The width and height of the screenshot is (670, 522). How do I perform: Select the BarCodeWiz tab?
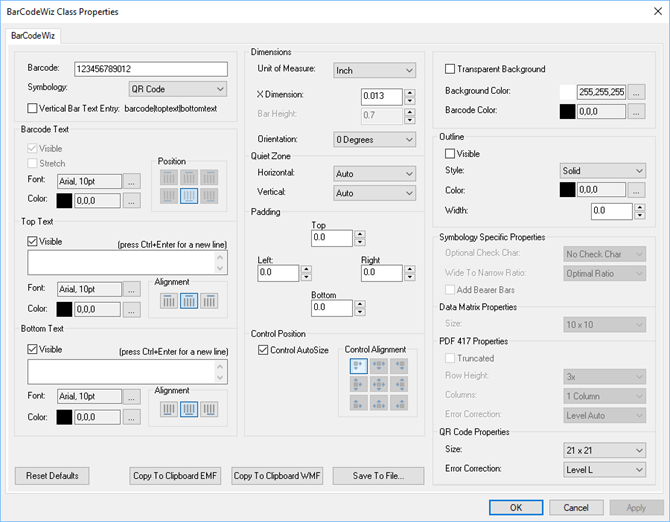tap(33, 36)
